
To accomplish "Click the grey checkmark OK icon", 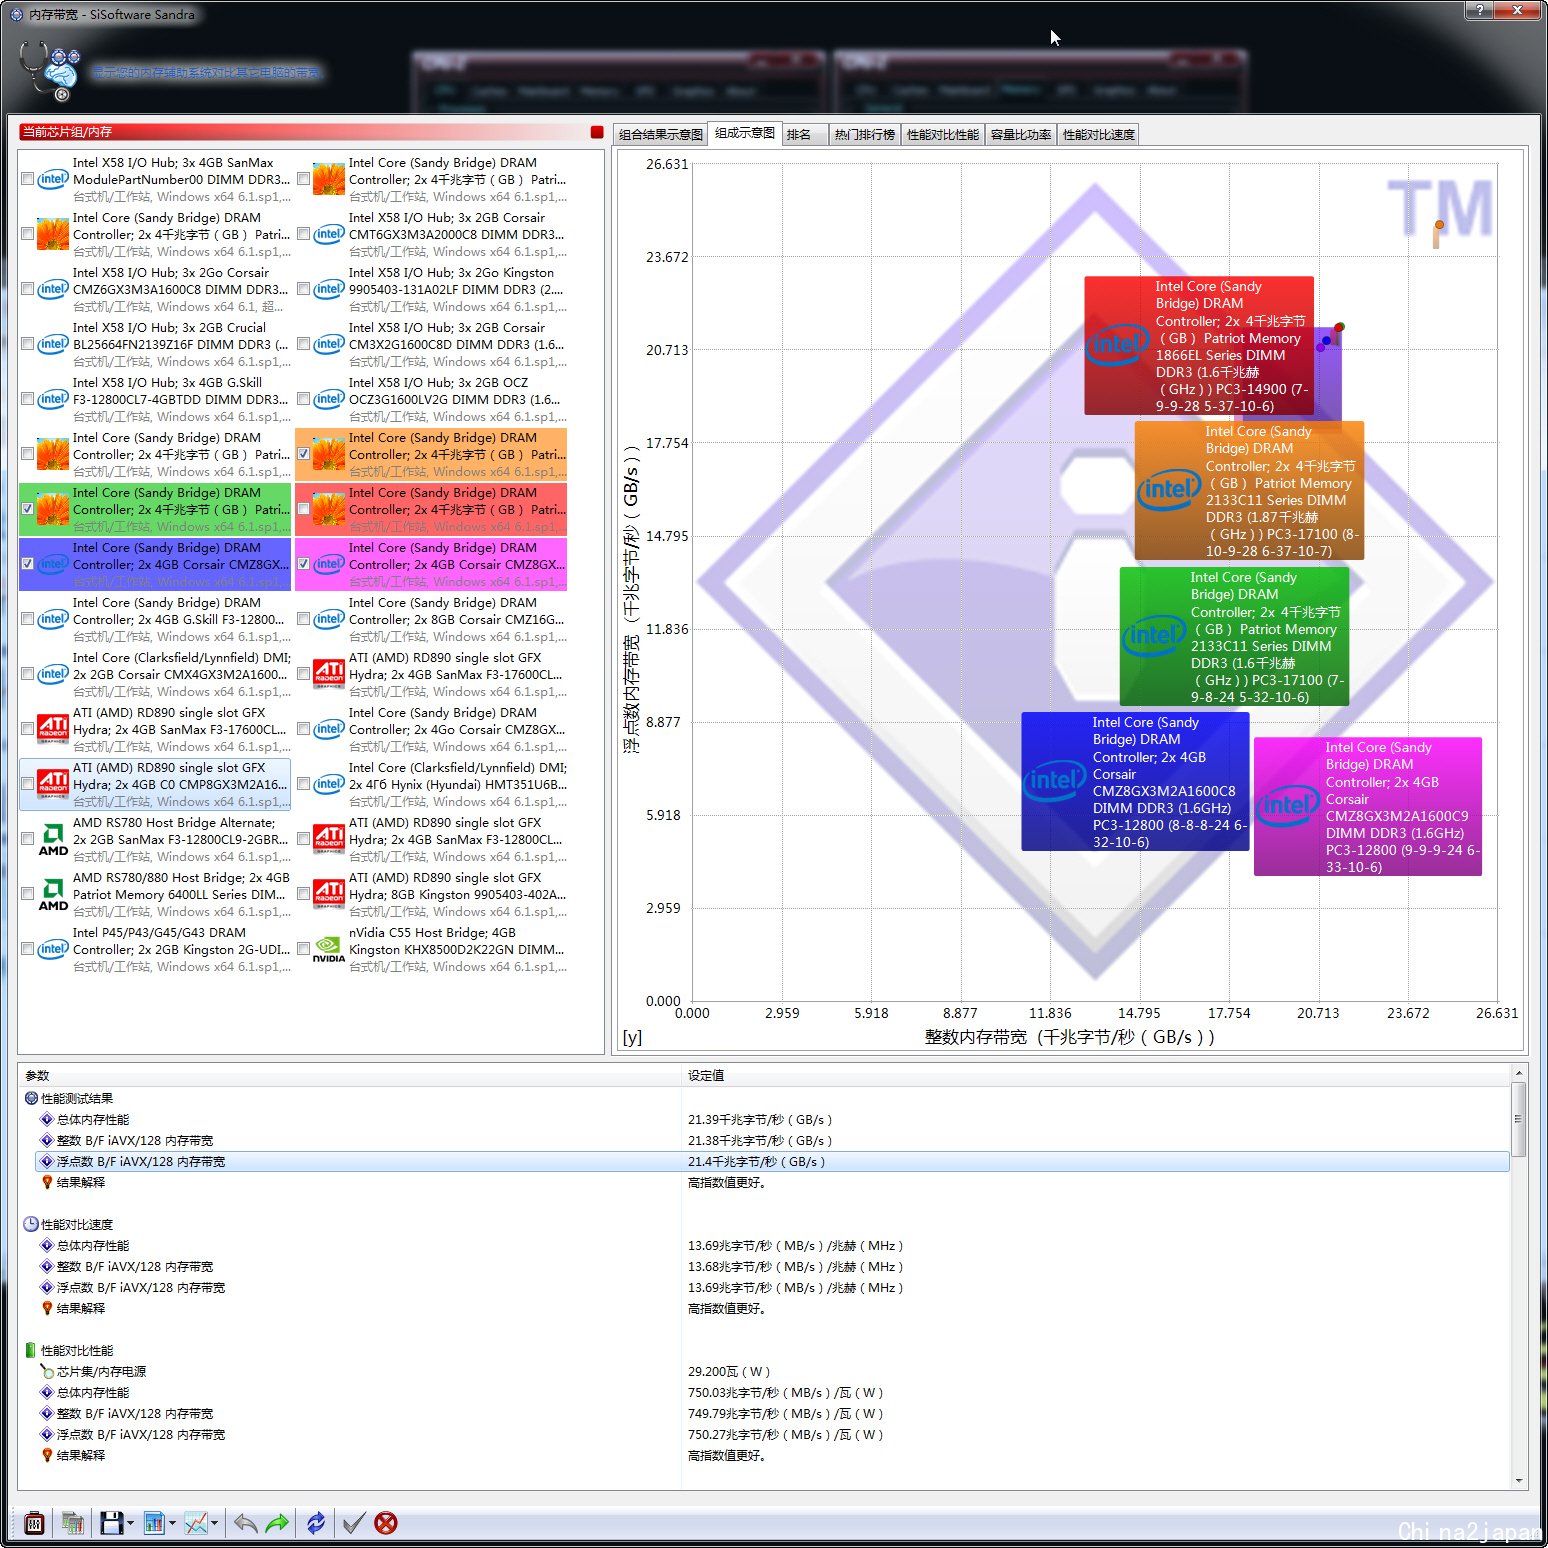I will tap(353, 1523).
